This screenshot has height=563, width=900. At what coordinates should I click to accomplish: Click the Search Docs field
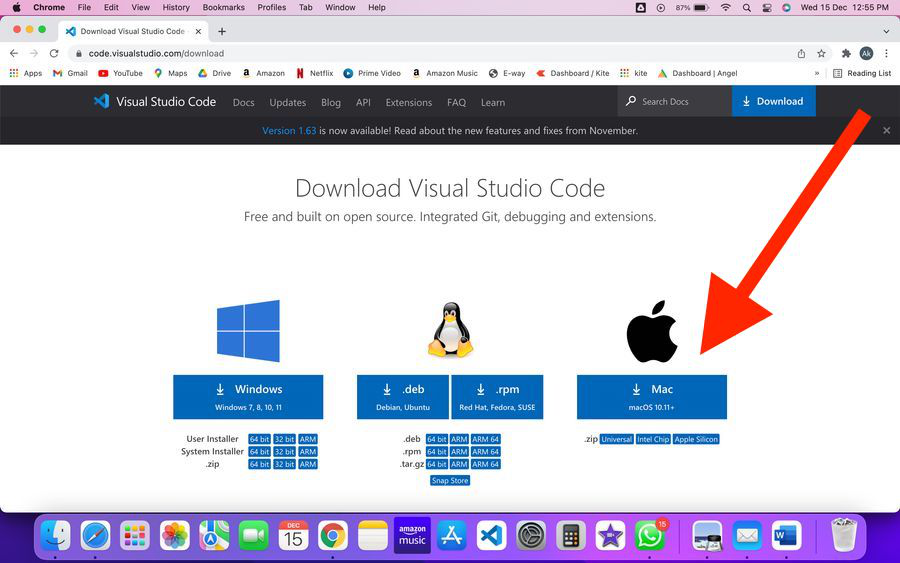point(675,101)
